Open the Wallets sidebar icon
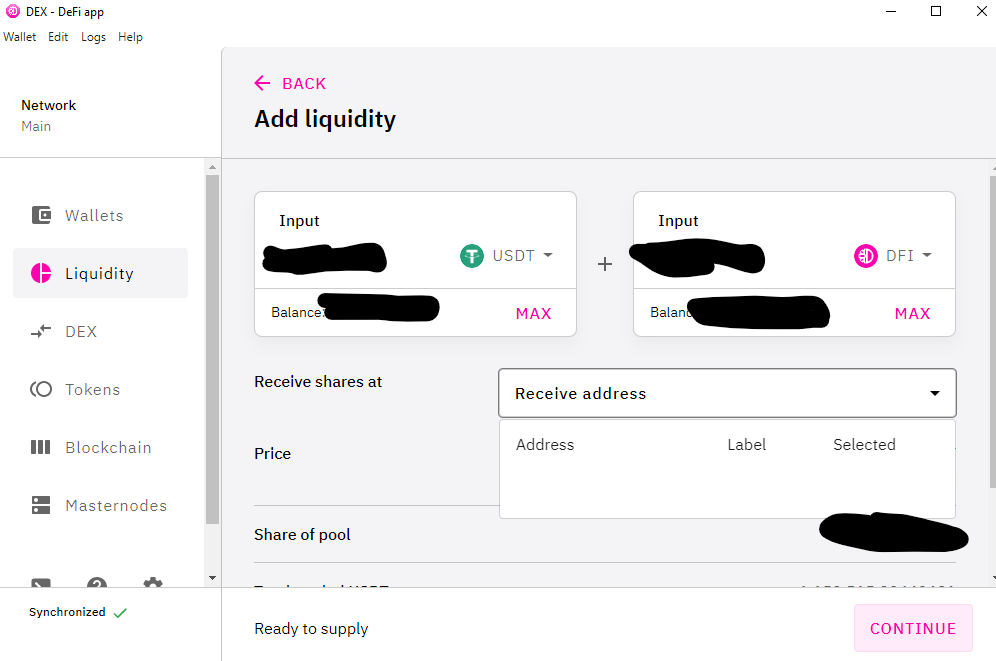The image size is (996, 661). pos(41,215)
